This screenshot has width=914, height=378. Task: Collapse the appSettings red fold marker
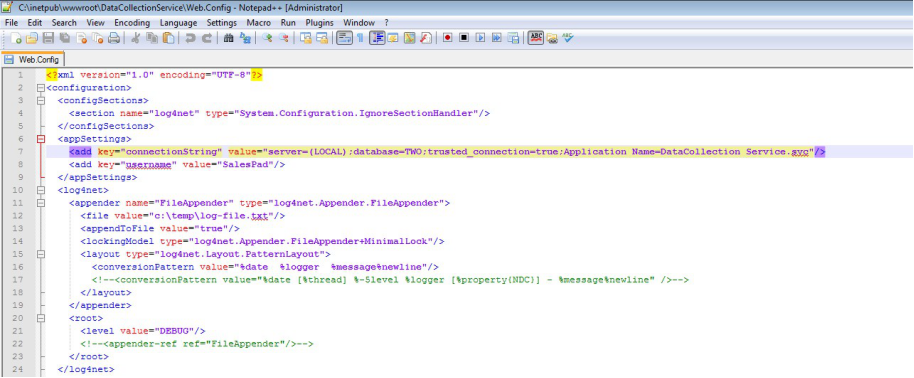[x=40, y=139]
